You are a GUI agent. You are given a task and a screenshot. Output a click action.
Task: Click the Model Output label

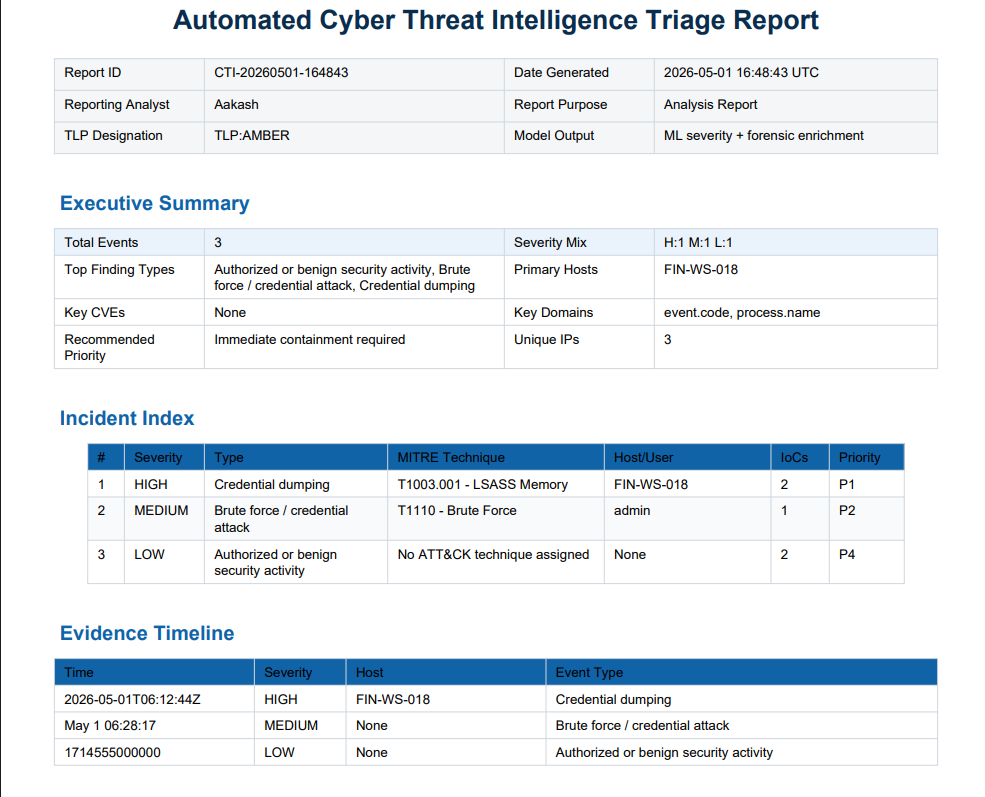553,136
